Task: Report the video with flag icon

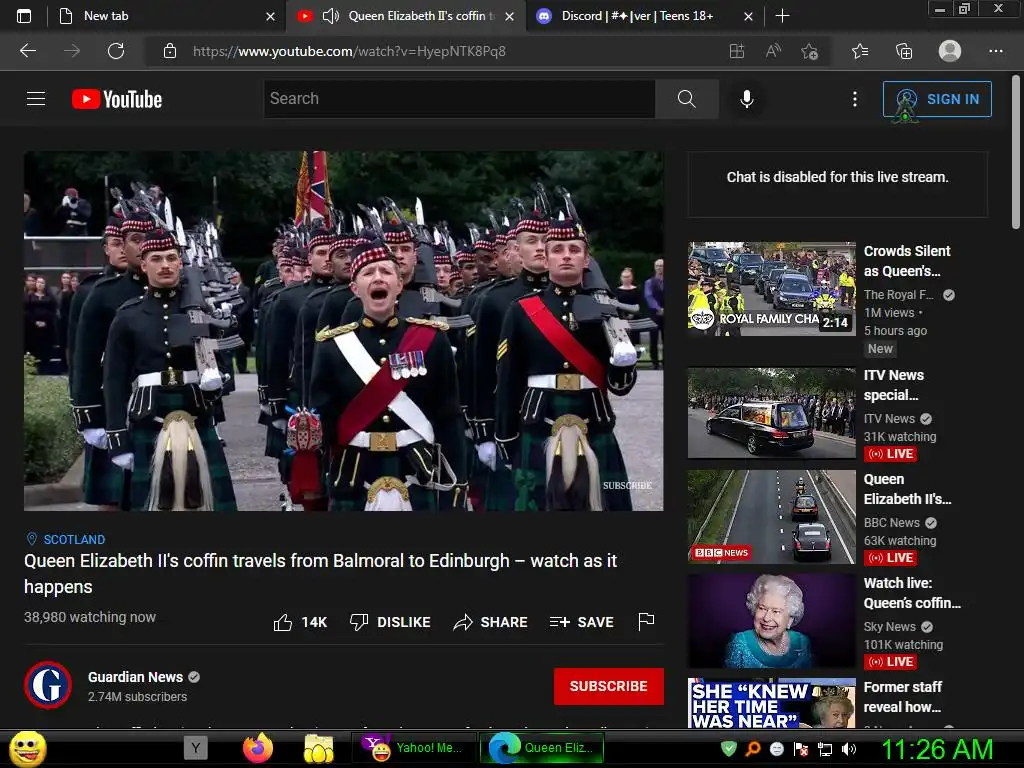Action: coord(646,621)
